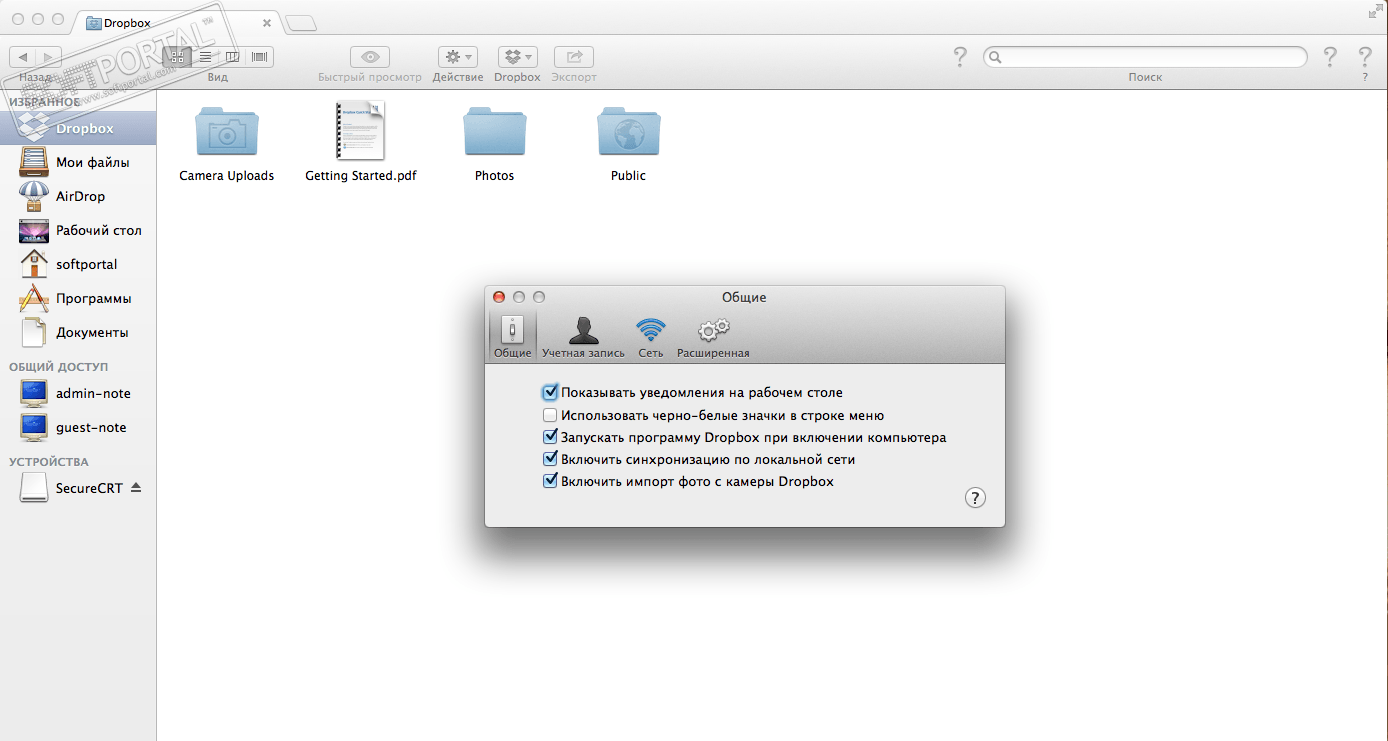Select the Public folder
This screenshot has height=741, width=1388.
pyautogui.click(x=629, y=143)
